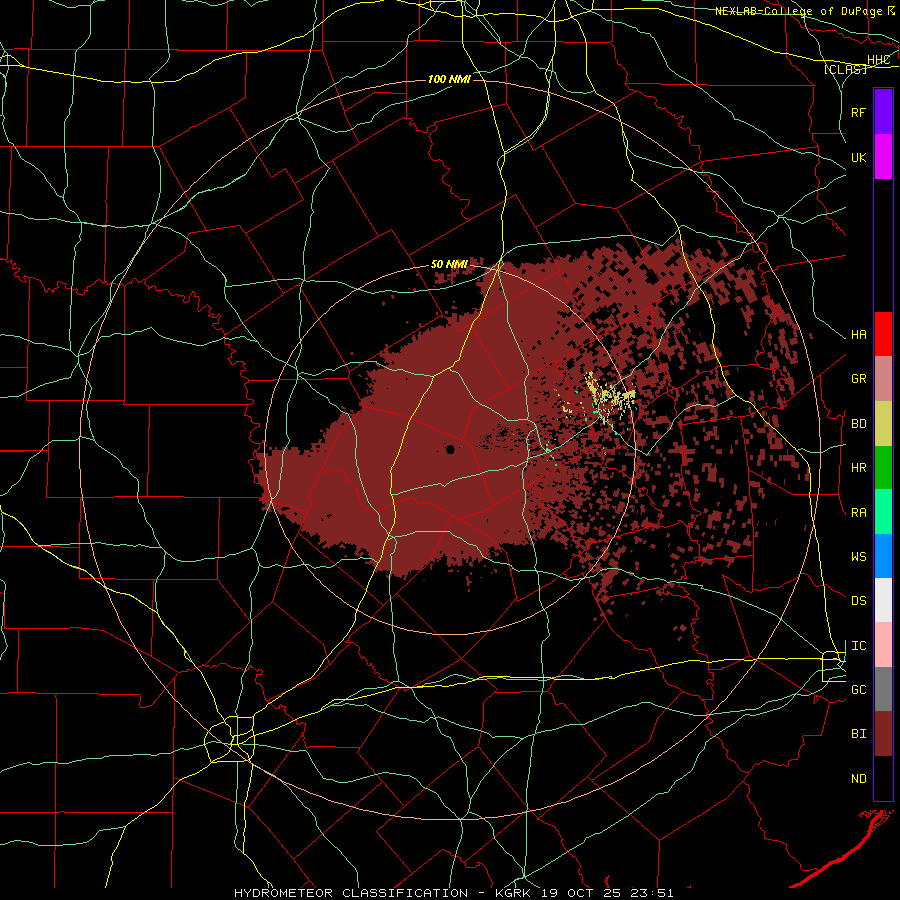The width and height of the screenshot is (900, 900).
Task: Click the Hydrometeor Classification KGRK title caption
Action: (453, 893)
